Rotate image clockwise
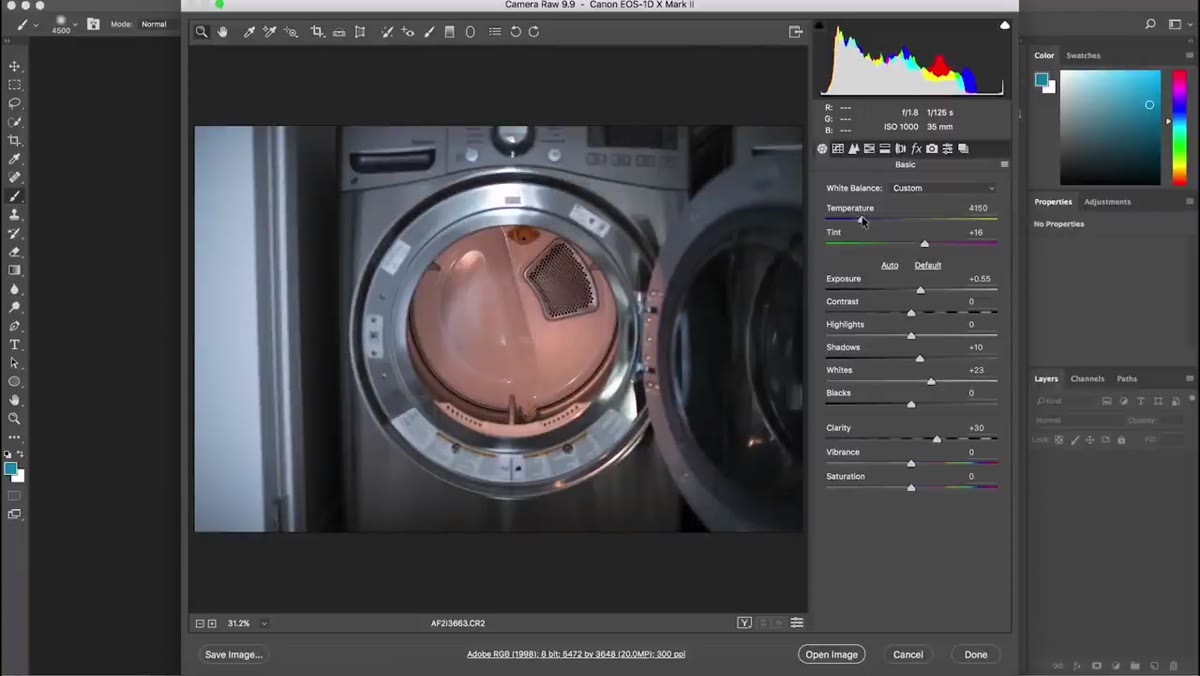 click(534, 32)
